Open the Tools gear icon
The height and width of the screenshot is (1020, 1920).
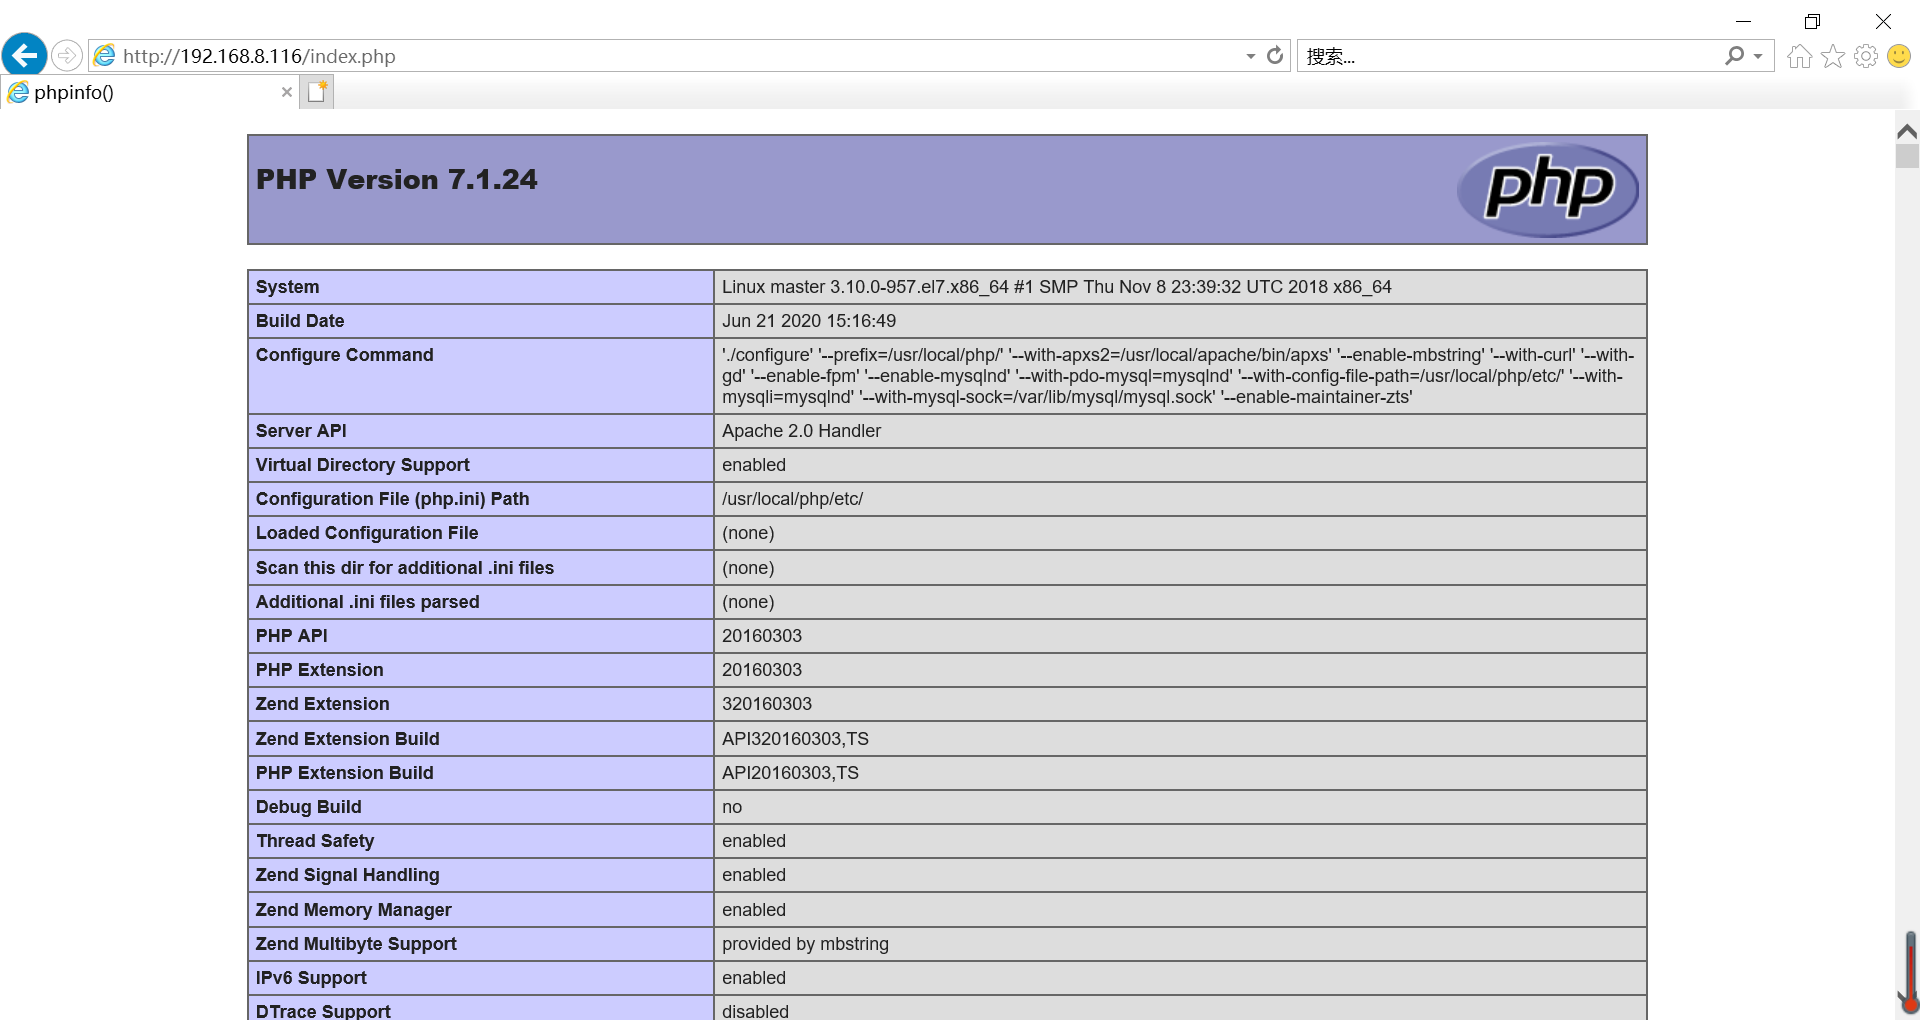[x=1866, y=56]
